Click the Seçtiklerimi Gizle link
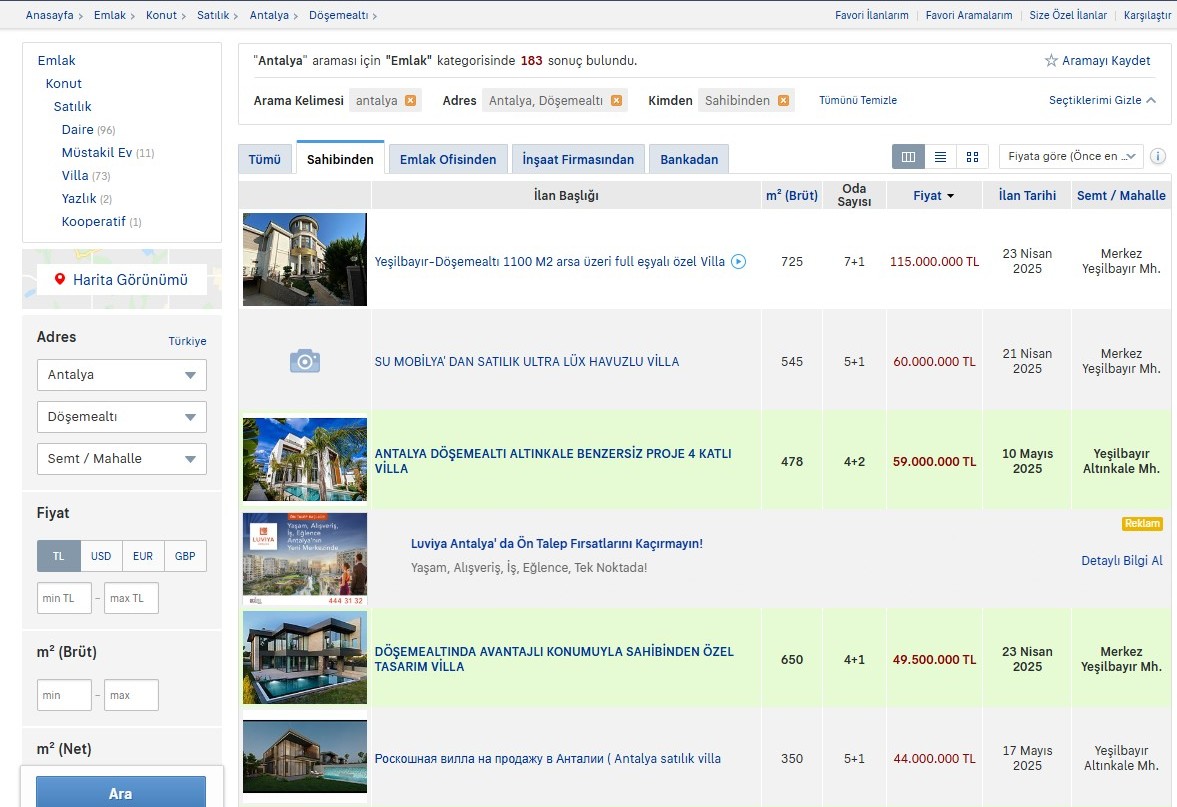The height and width of the screenshot is (807, 1177). click(1095, 100)
